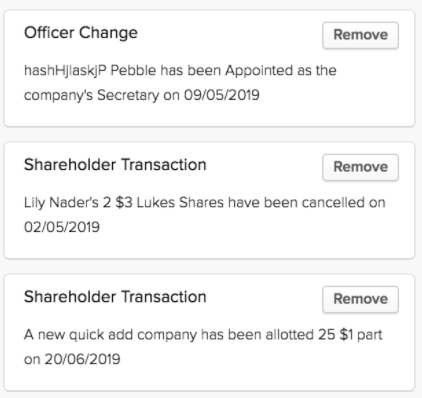Click the "company's" word in officer card
Viewport: 422px width, 398px height.
58,96
